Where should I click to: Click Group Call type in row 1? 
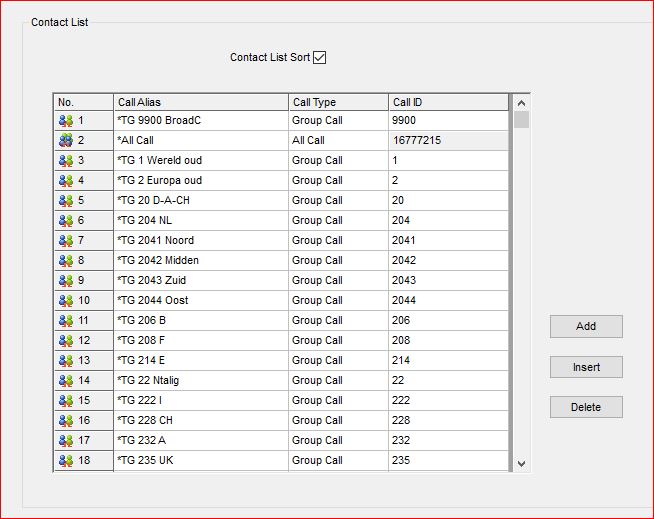coord(338,121)
